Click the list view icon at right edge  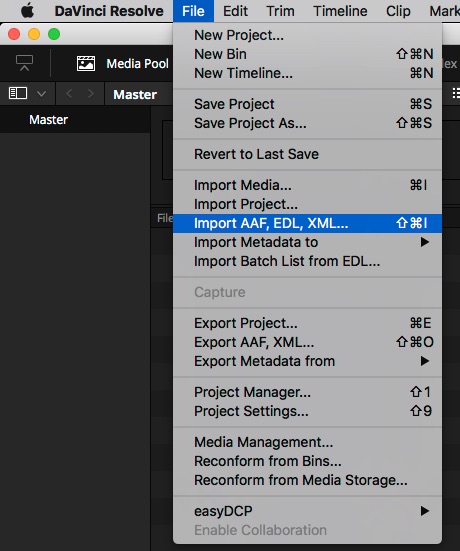(x=456, y=93)
